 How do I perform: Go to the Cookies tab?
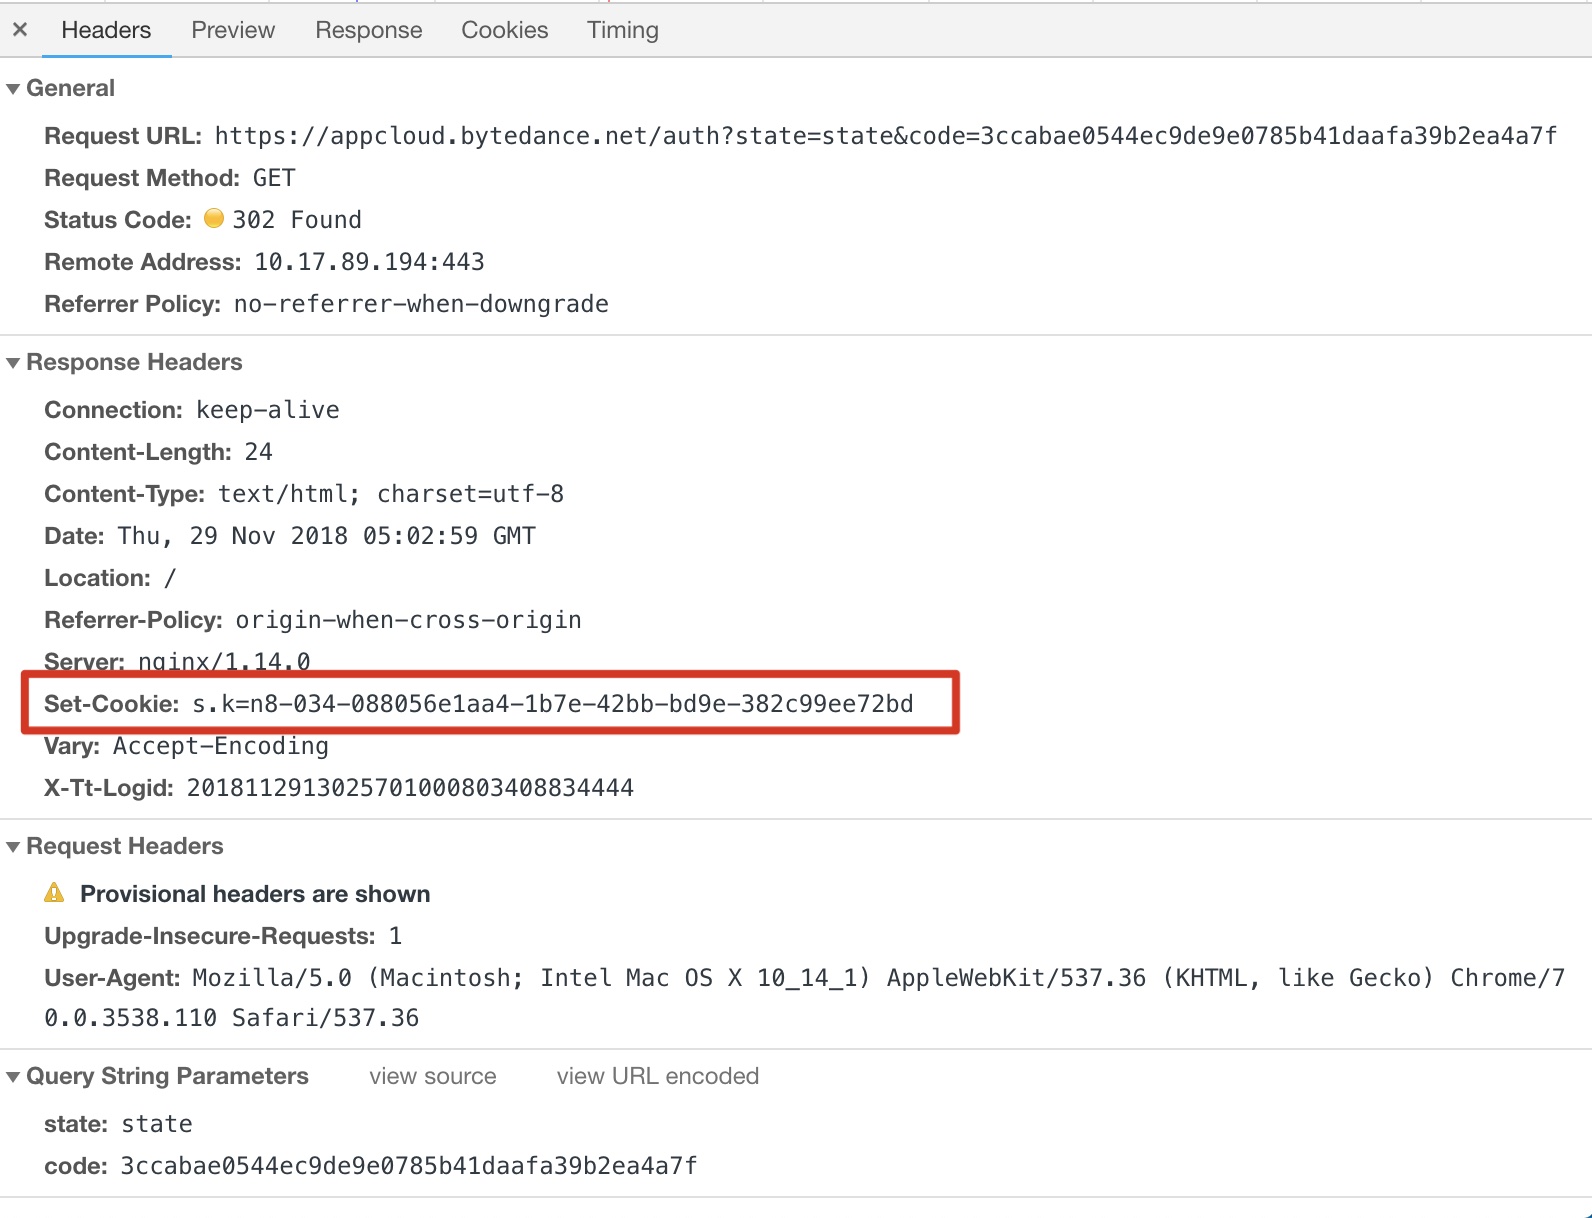pos(505,30)
